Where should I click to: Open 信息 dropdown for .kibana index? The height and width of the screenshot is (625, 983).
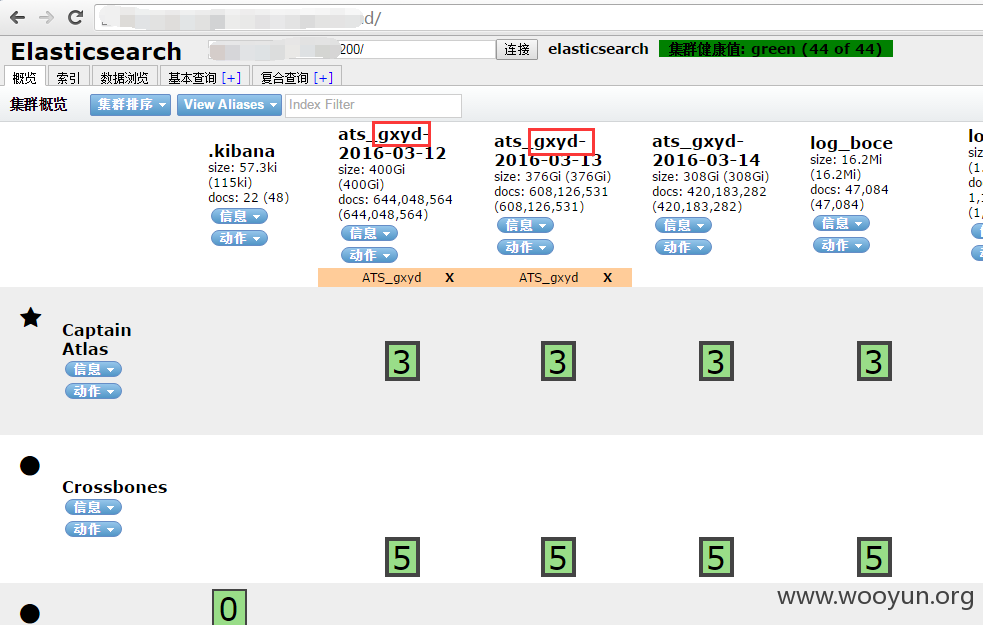[x=239, y=216]
